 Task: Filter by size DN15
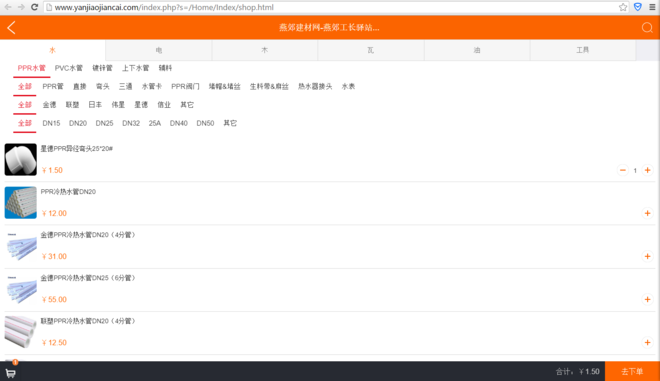tap(51, 123)
